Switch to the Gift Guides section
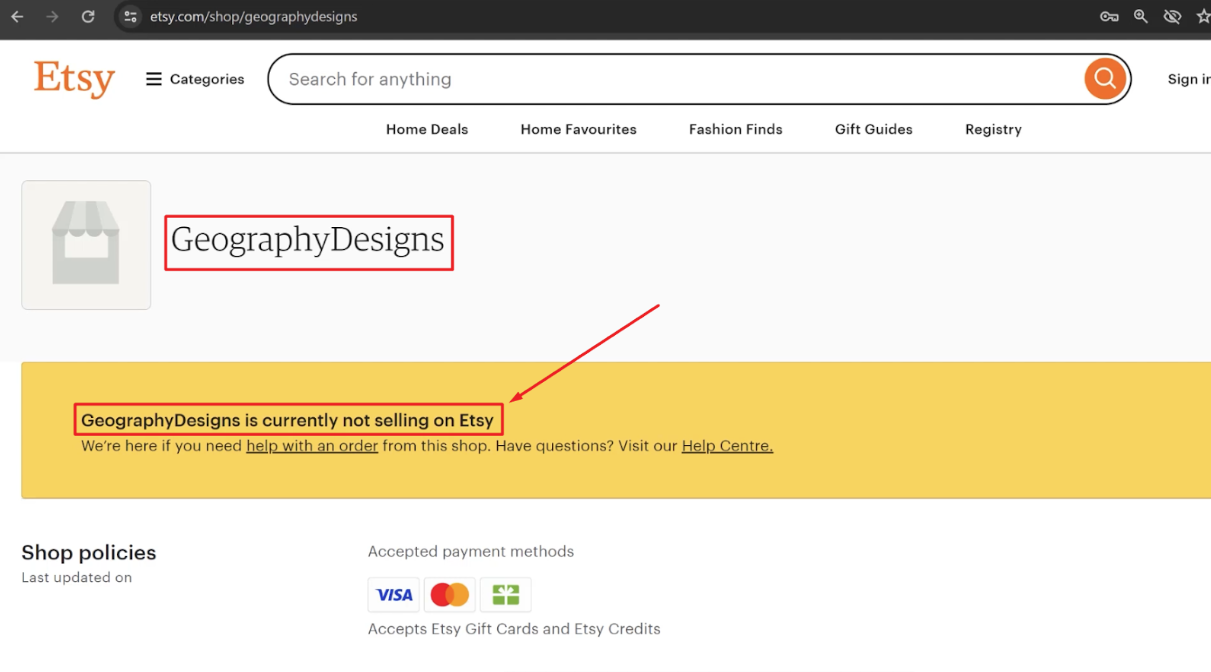 [x=872, y=129]
